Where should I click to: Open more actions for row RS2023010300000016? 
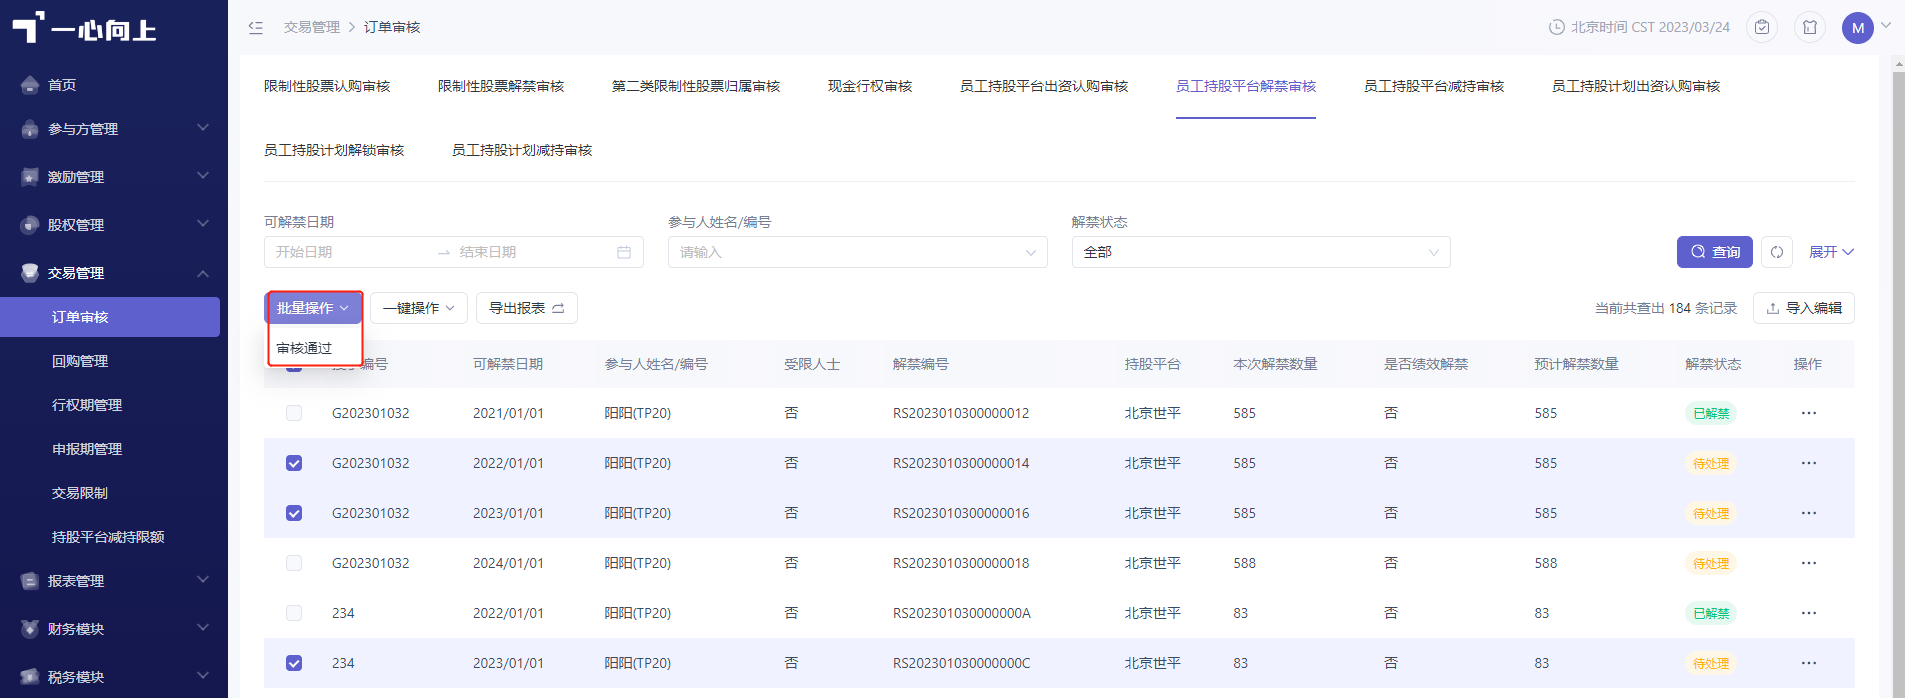pos(1809,513)
